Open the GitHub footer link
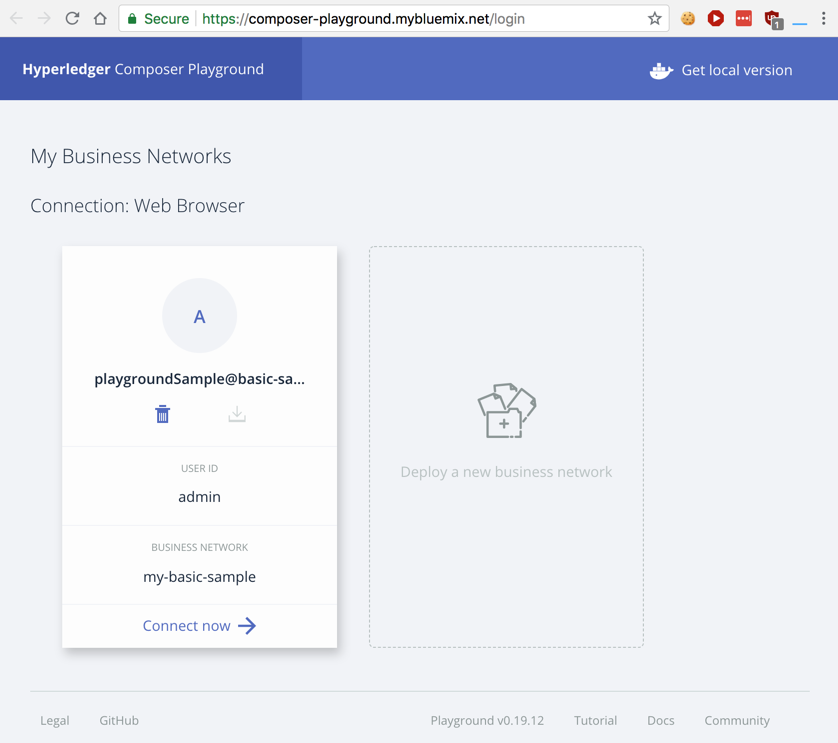The width and height of the screenshot is (838, 743). pyautogui.click(x=119, y=720)
